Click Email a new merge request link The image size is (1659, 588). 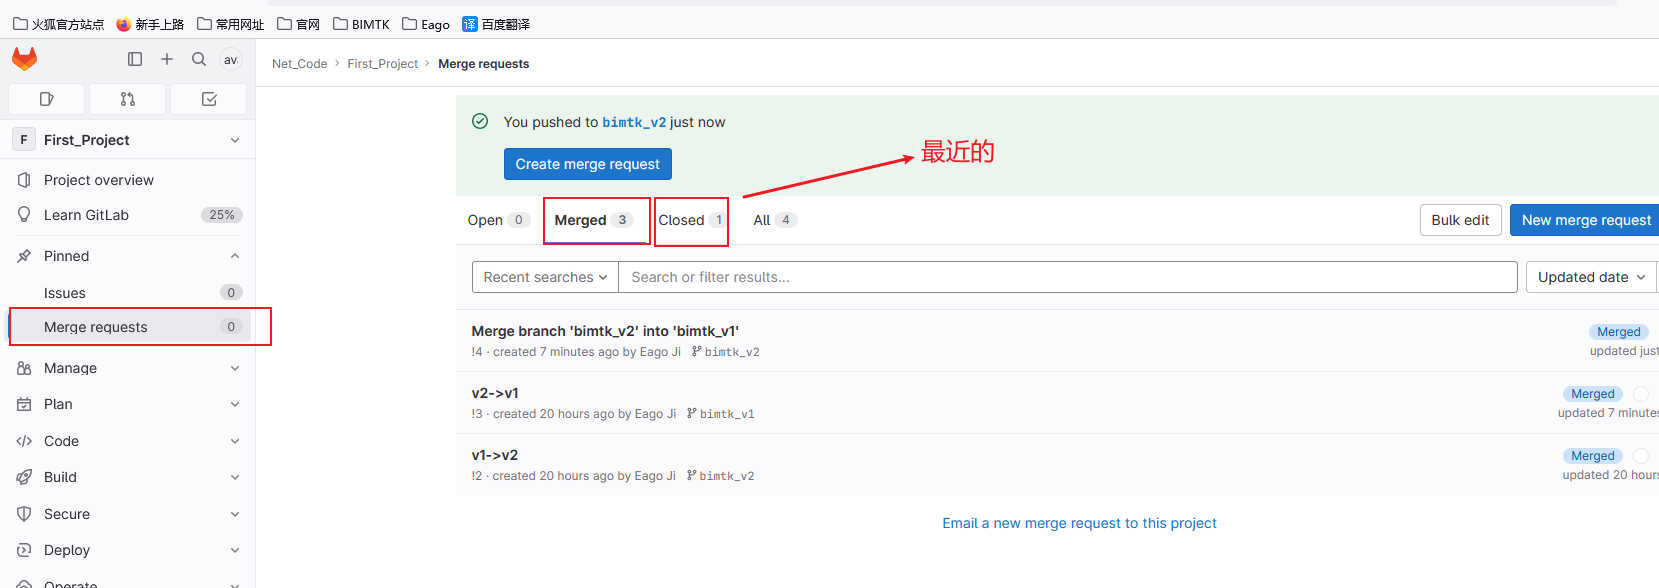tap(1079, 523)
